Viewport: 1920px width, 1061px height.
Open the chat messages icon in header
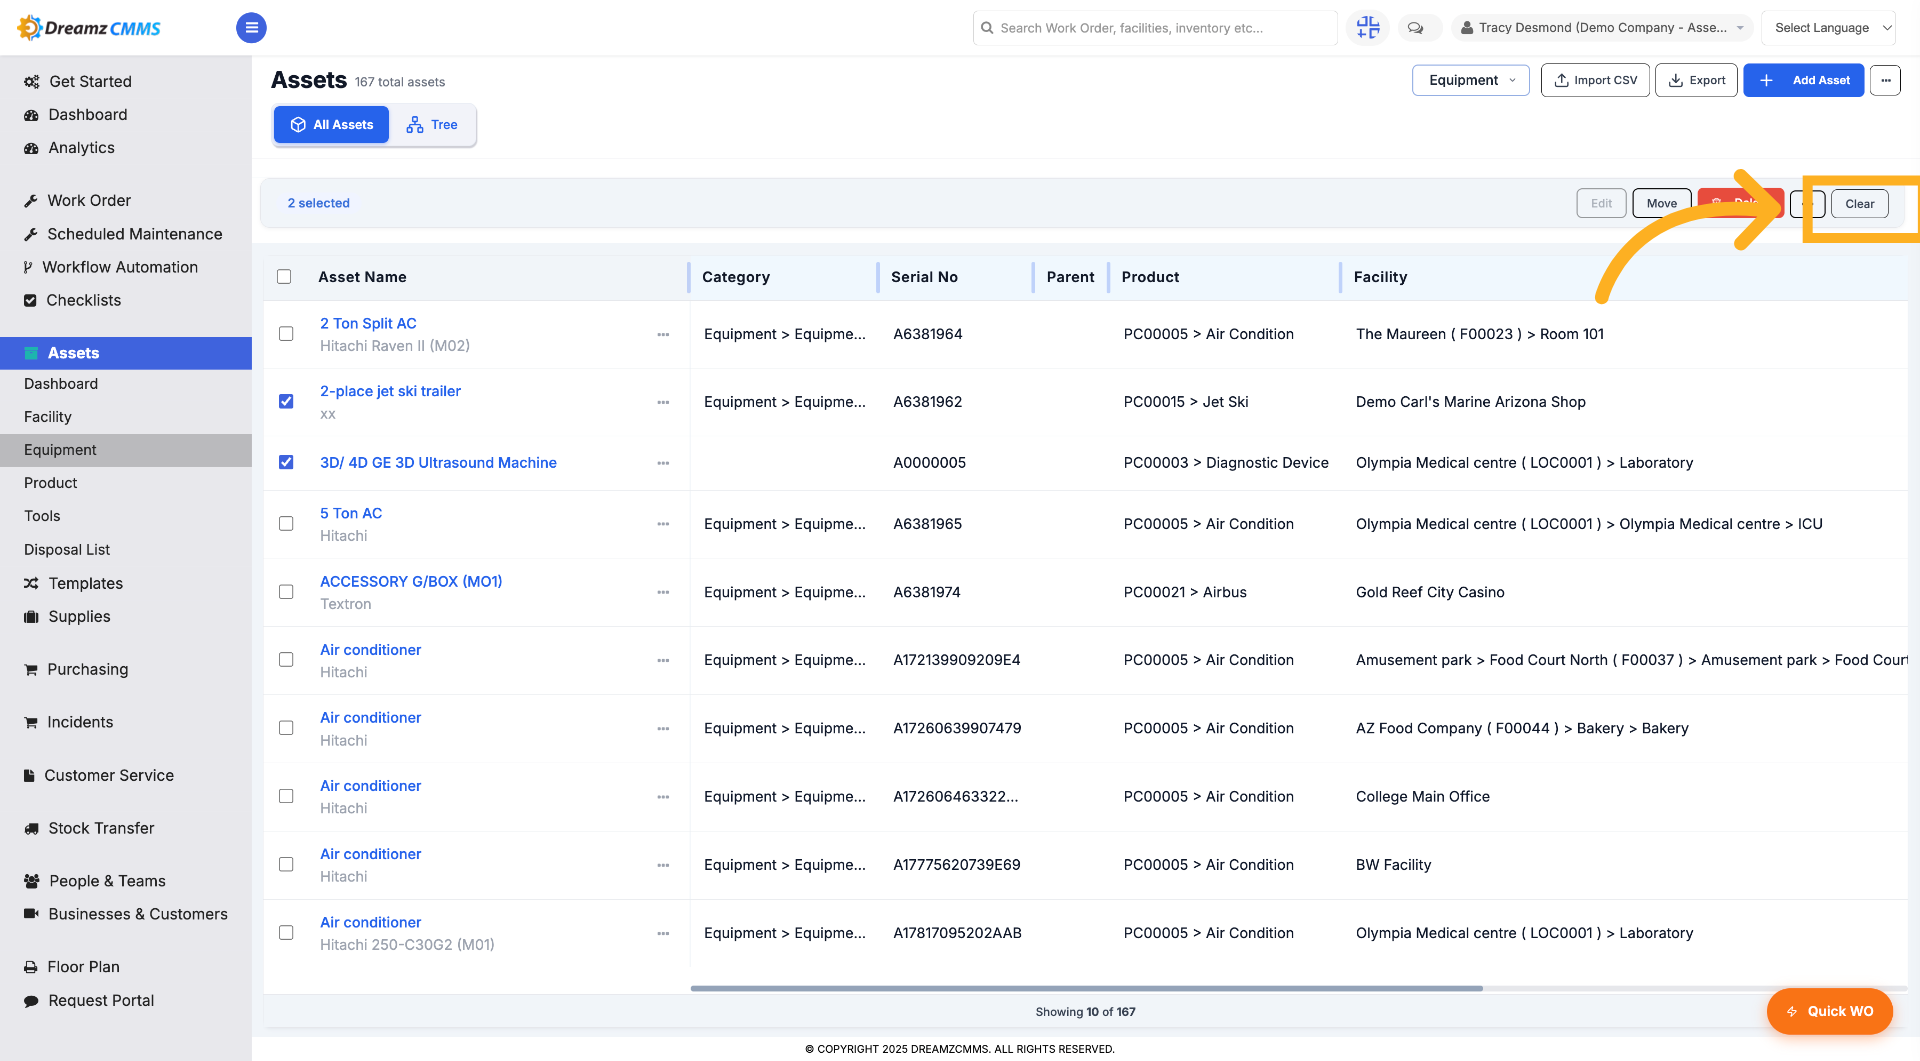1416,28
